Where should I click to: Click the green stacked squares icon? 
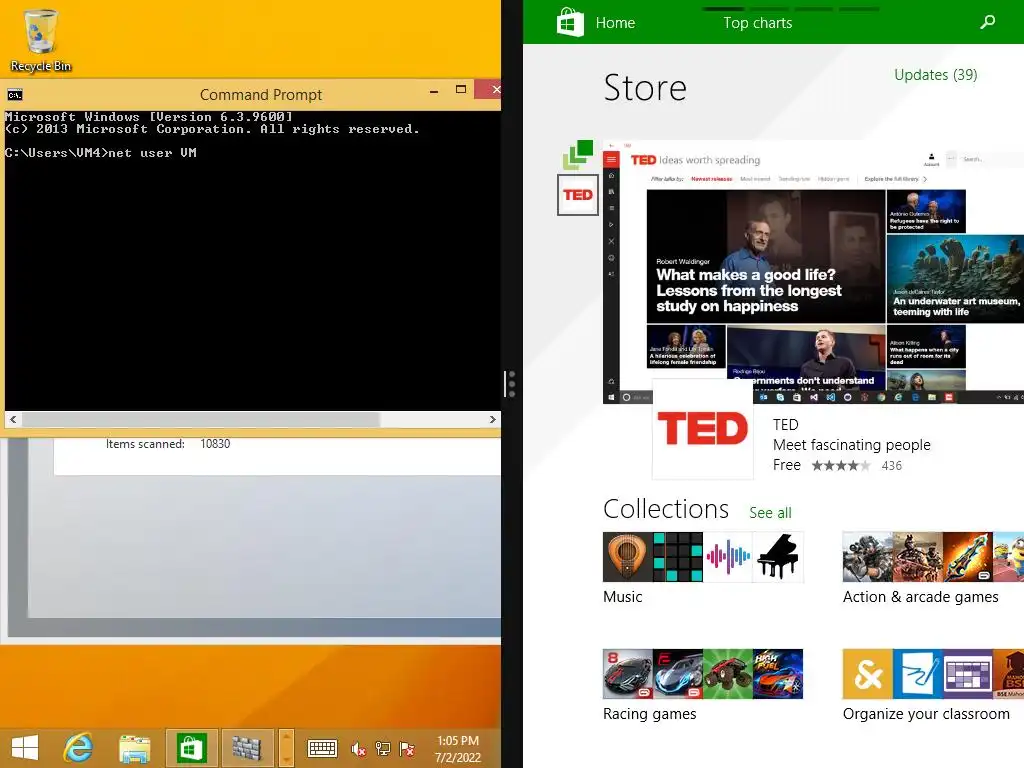[x=577, y=155]
